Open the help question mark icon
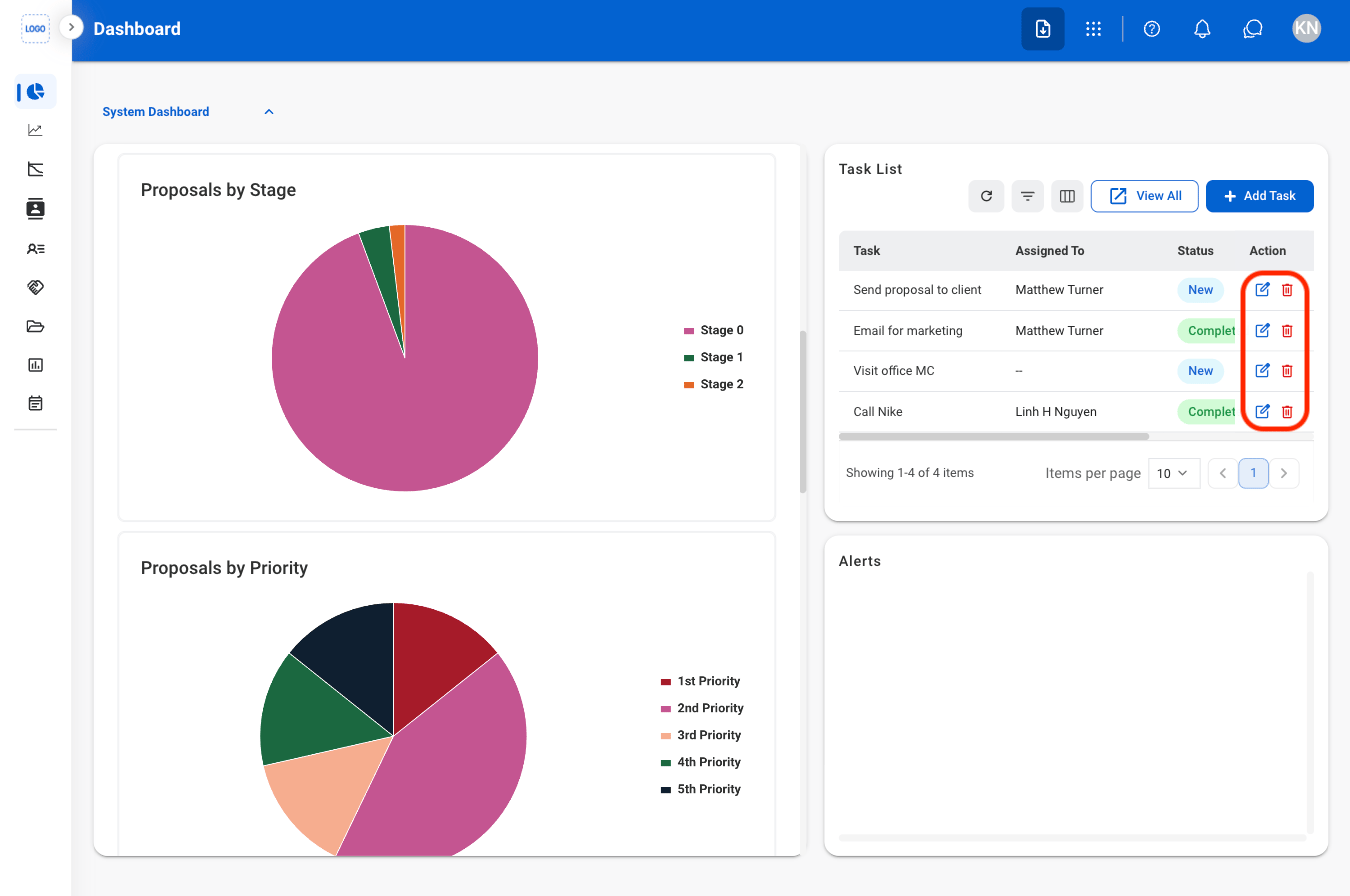Viewport: 1350px width, 896px height. [x=1152, y=29]
